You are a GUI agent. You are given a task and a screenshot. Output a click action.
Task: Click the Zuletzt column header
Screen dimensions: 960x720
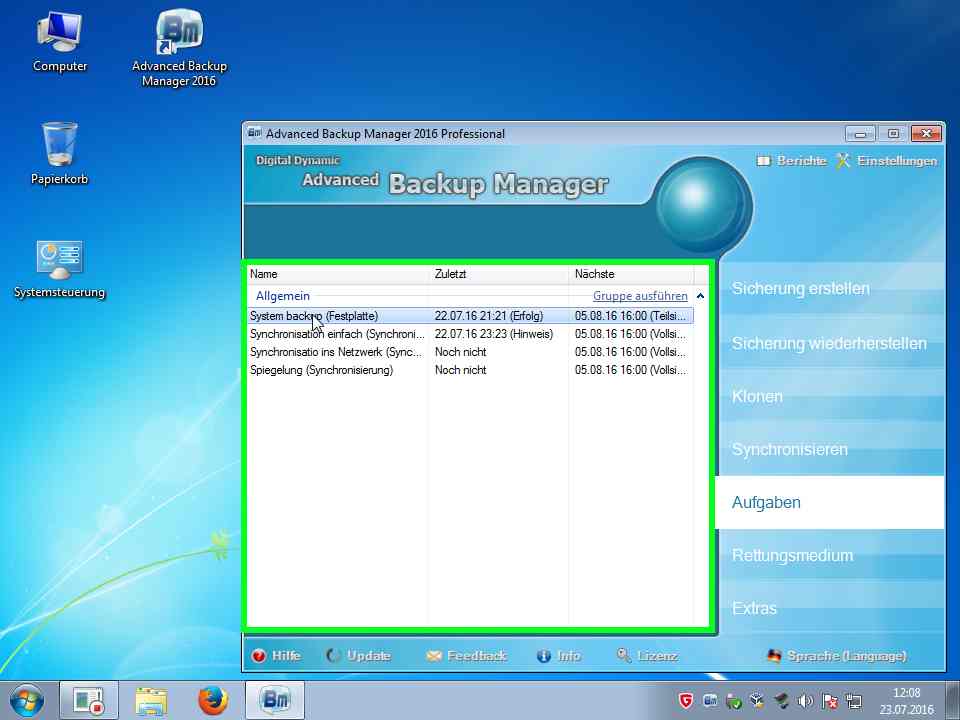(x=499, y=274)
